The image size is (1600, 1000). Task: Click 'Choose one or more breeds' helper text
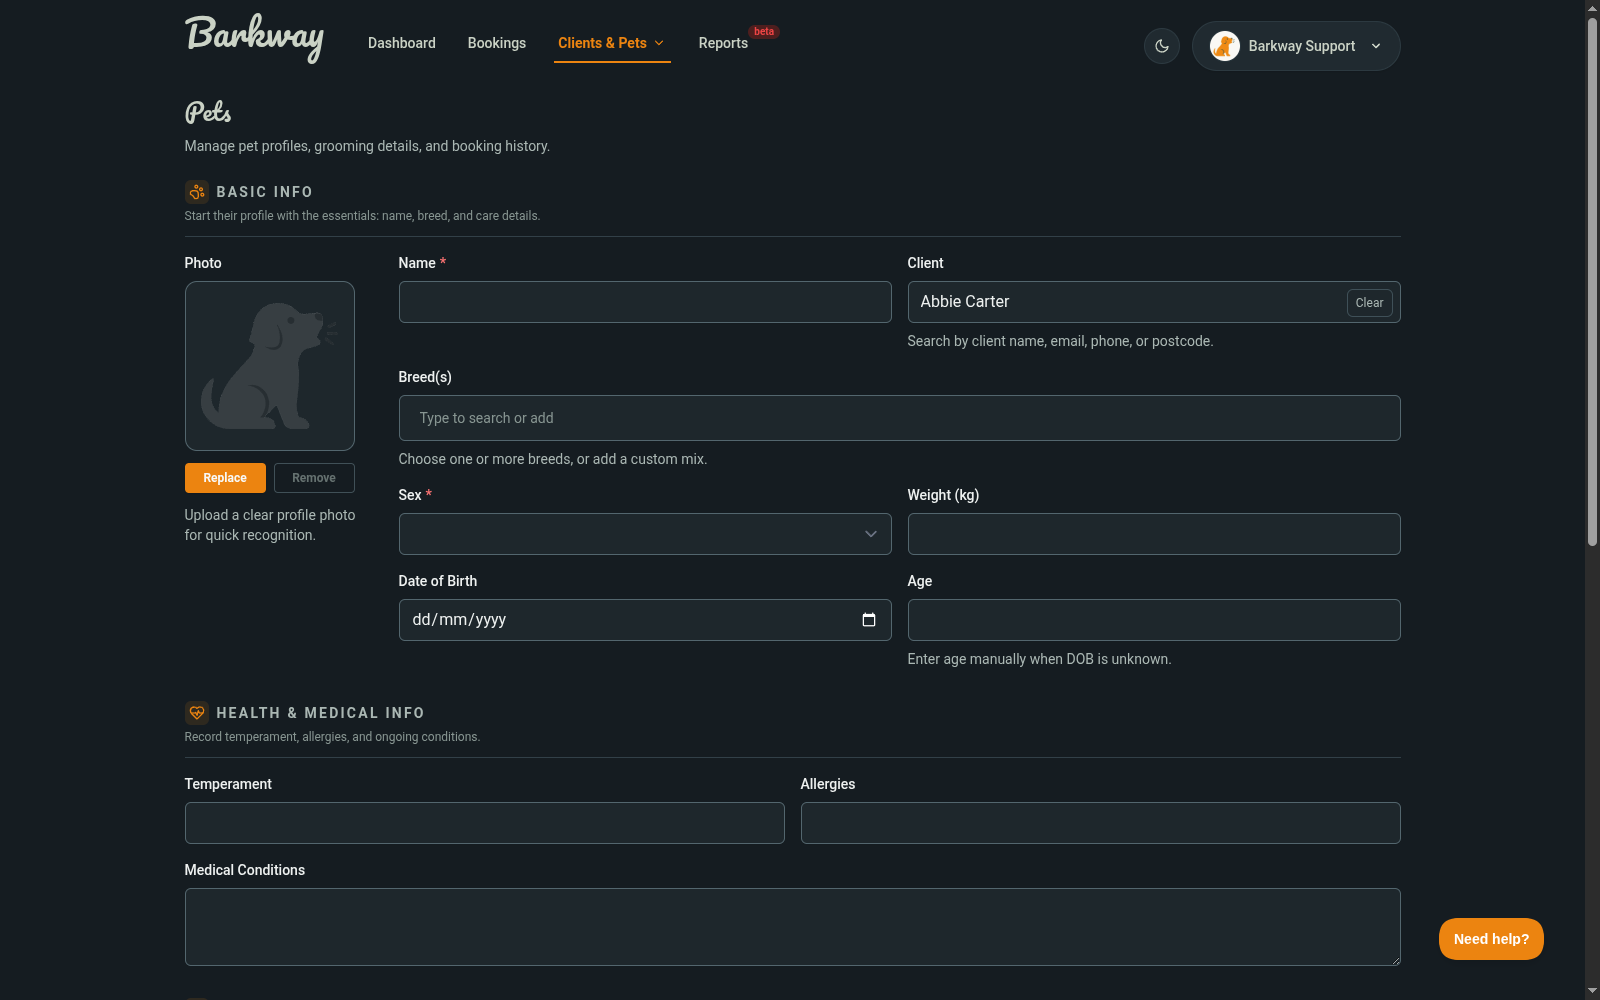(553, 459)
